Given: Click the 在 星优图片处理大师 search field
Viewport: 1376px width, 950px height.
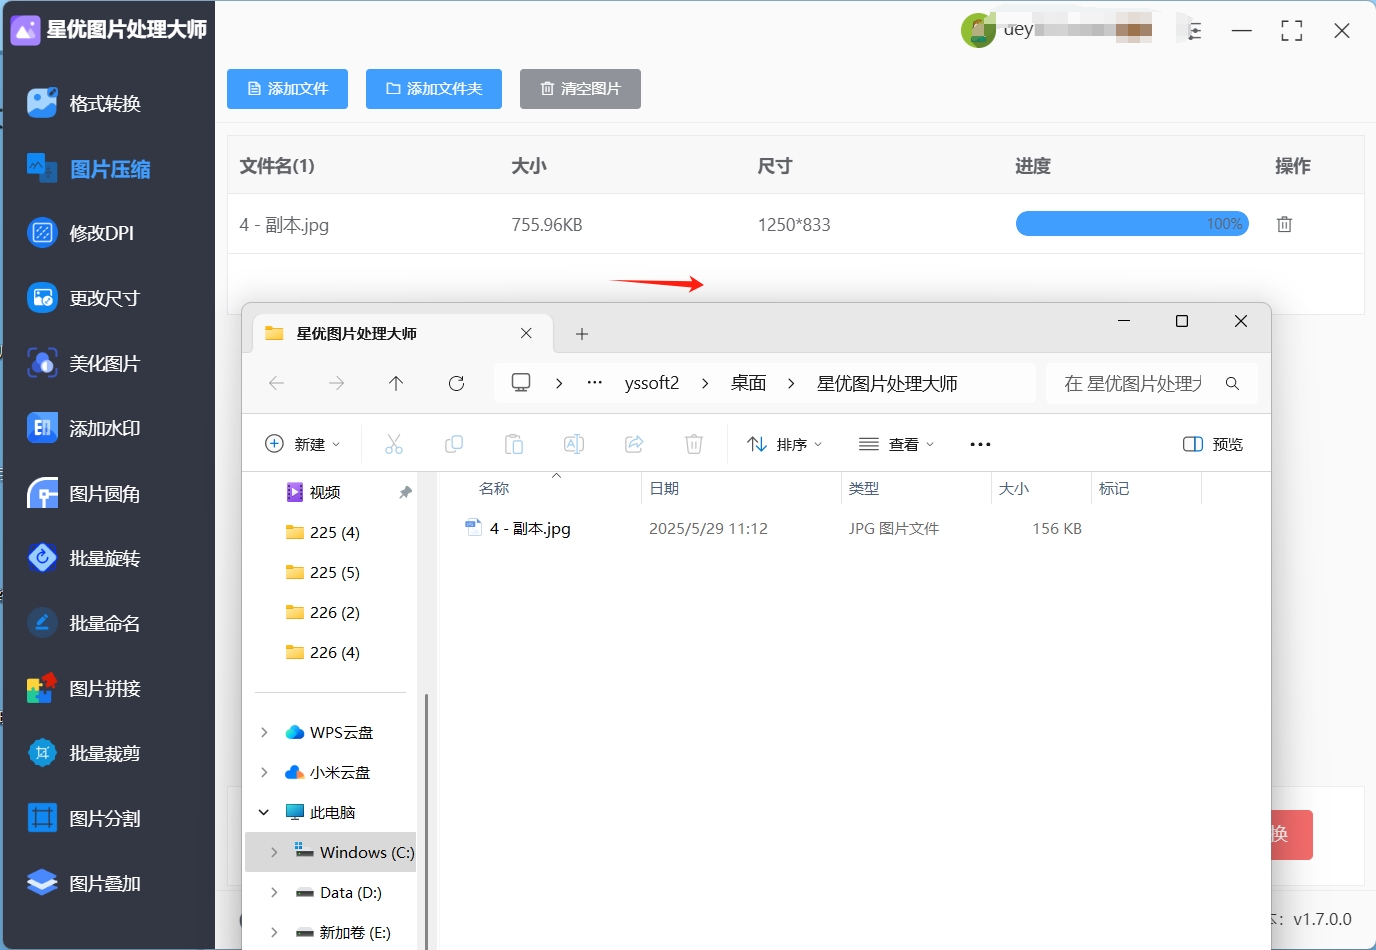Looking at the screenshot, I should (1152, 383).
